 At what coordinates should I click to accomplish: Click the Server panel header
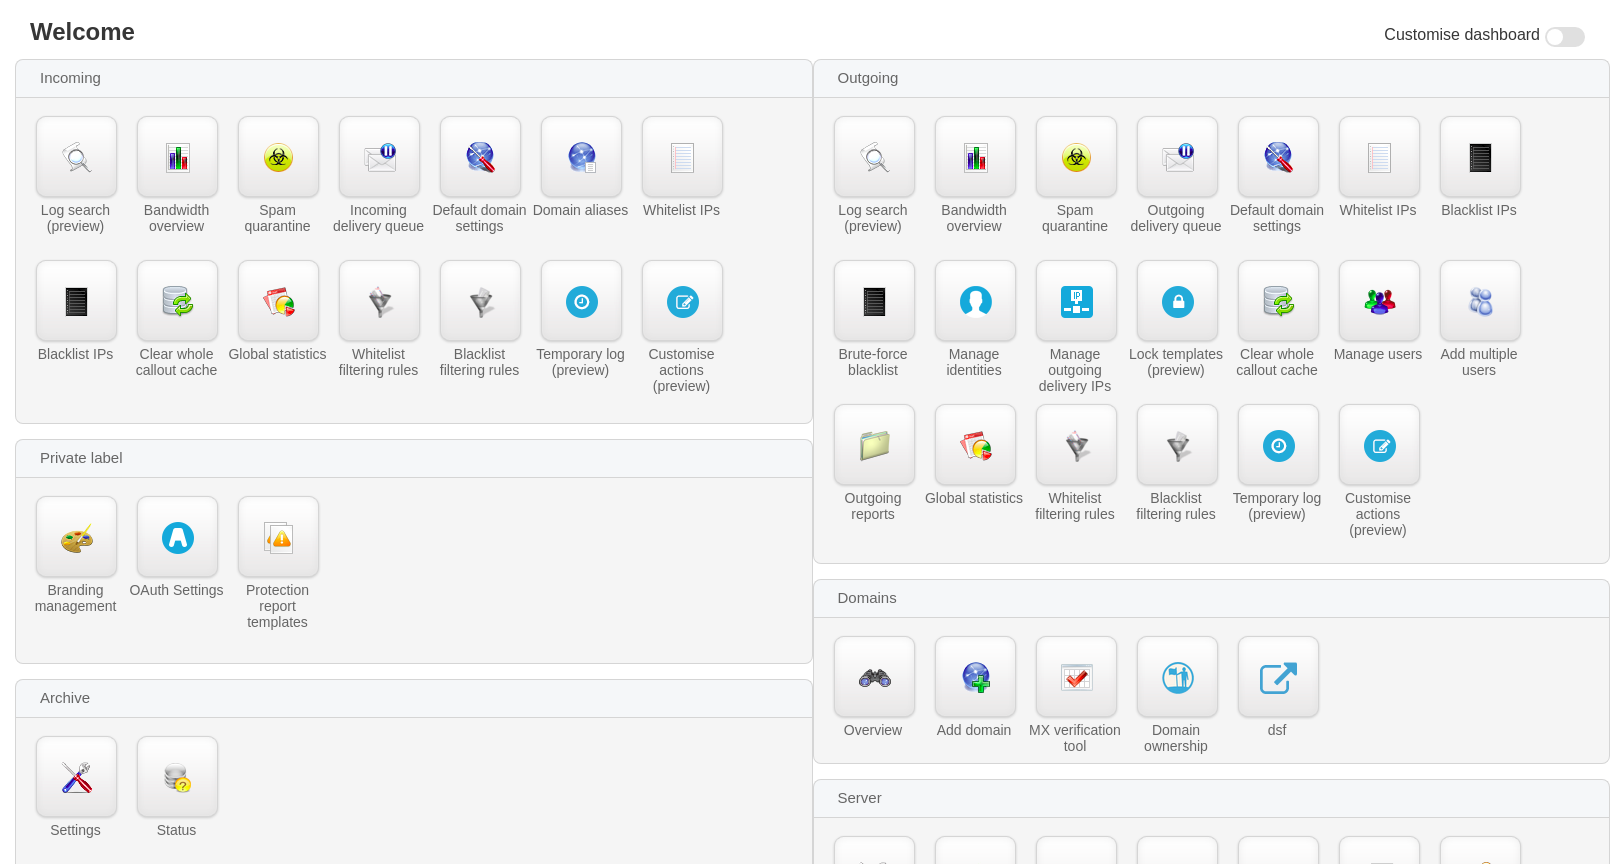click(x=1211, y=798)
